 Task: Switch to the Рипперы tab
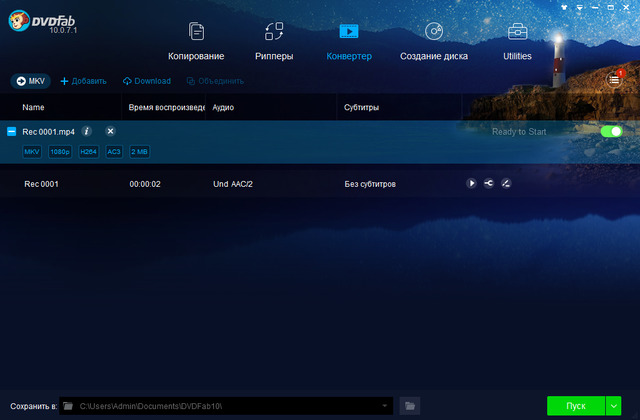tap(273, 41)
